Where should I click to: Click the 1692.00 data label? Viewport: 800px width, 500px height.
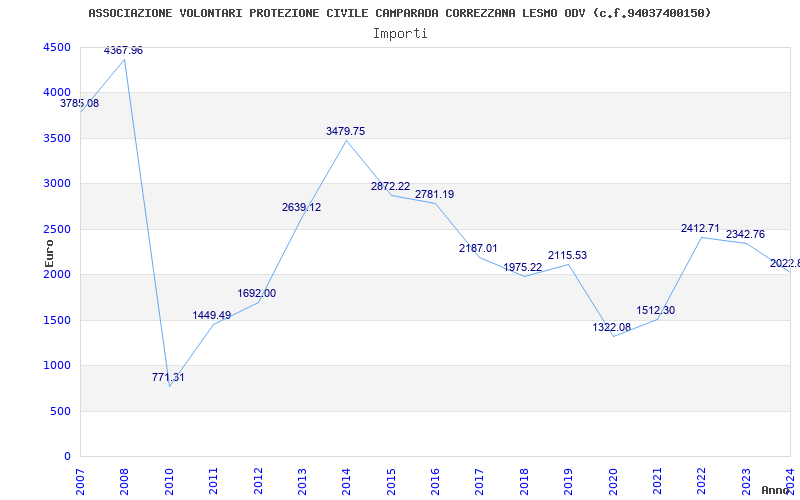click(x=257, y=294)
